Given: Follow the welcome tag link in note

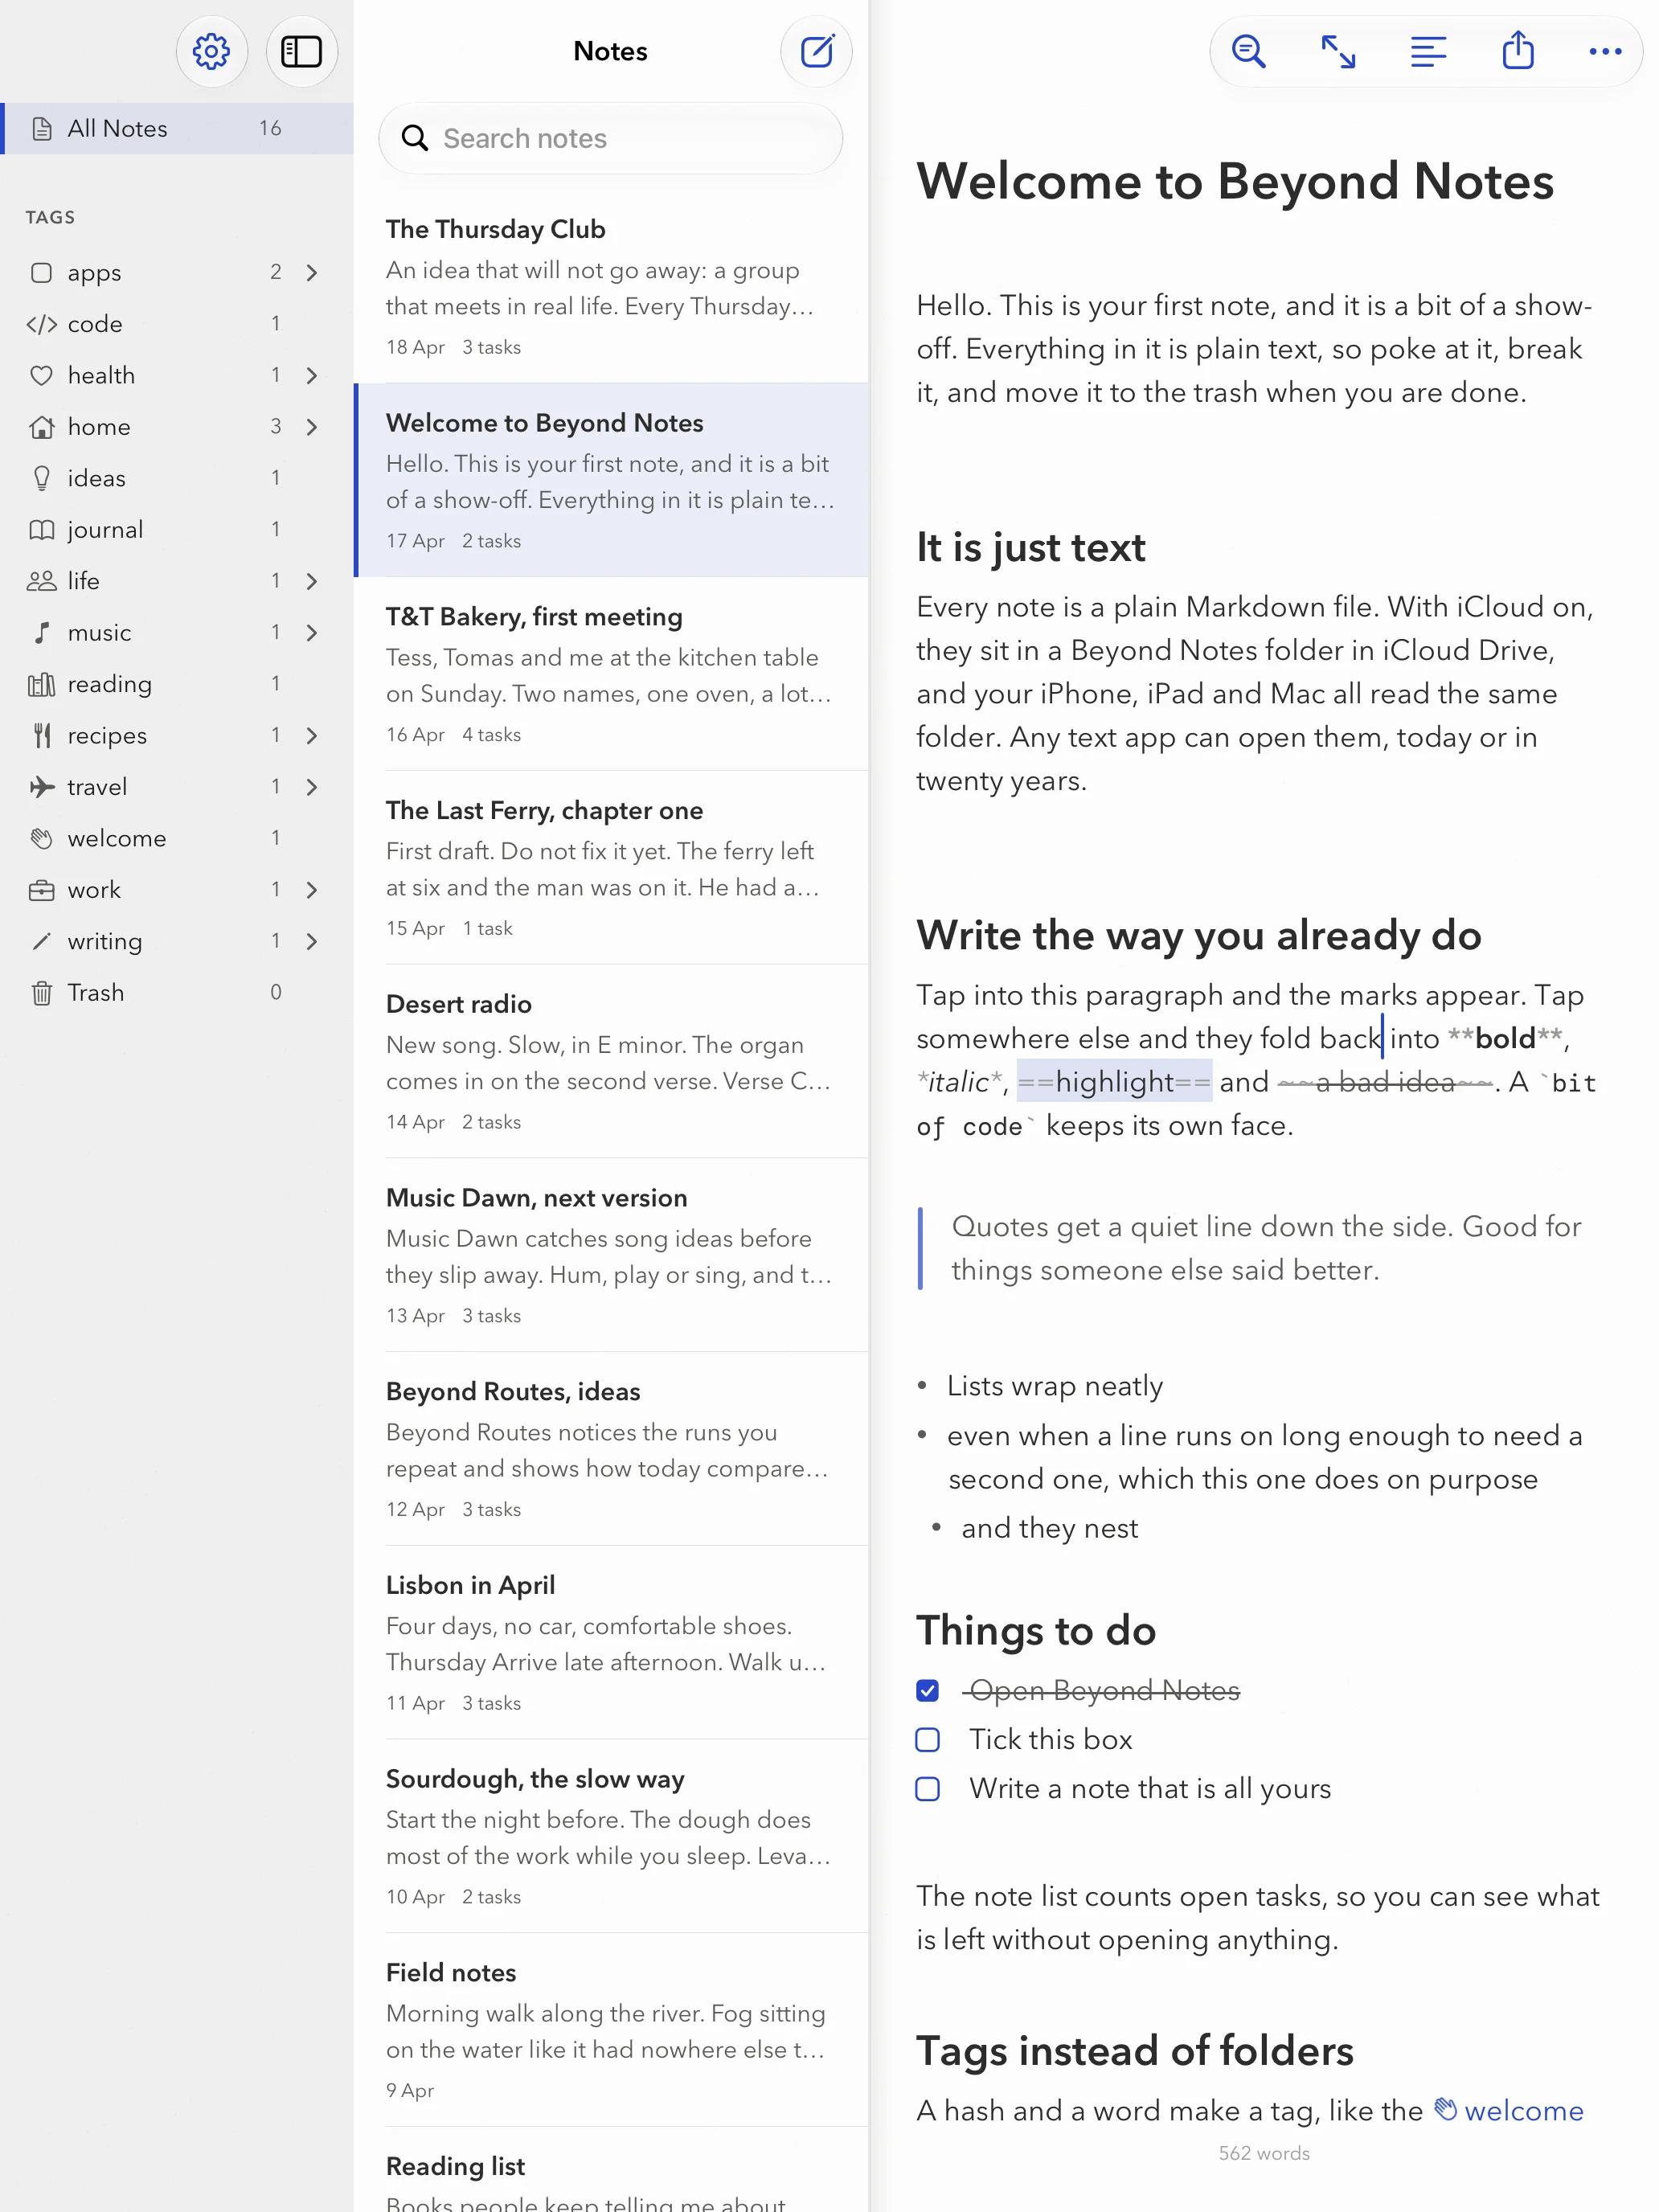Looking at the screenshot, I should coord(1509,2112).
